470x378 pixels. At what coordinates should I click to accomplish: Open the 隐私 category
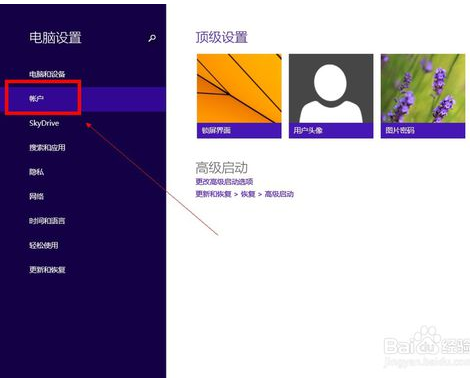click(36, 172)
